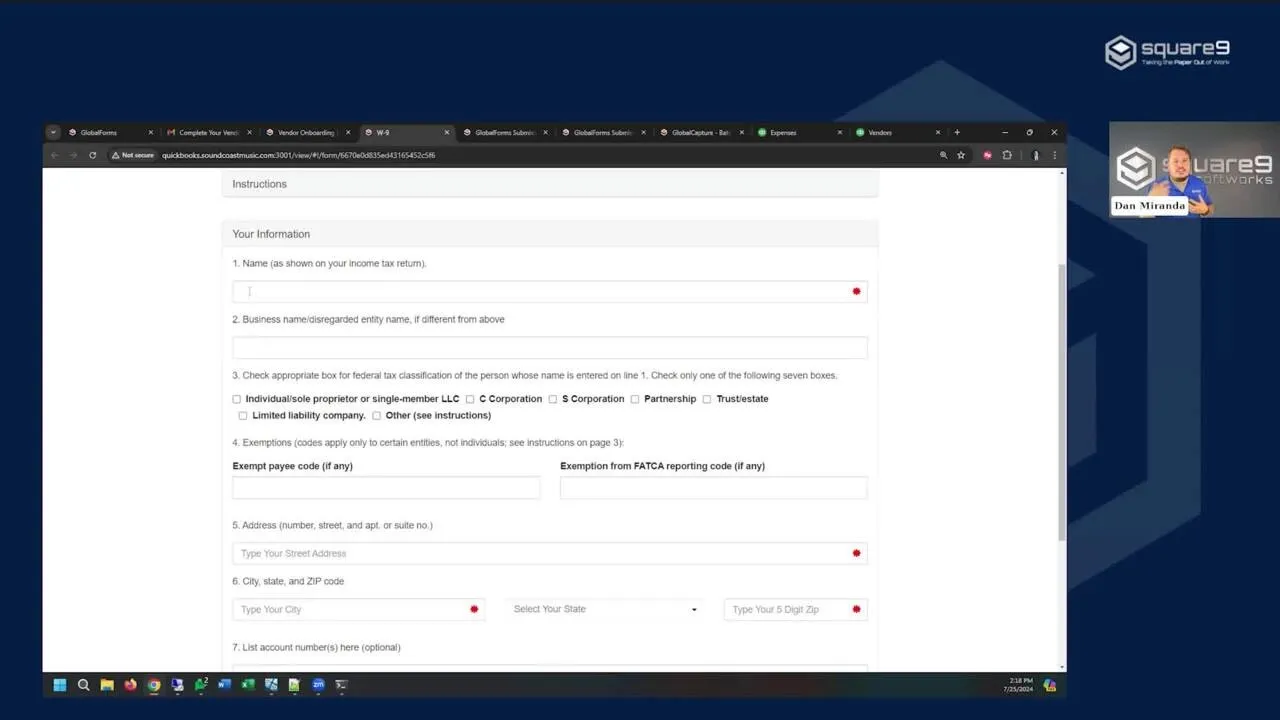Click the Not secure site info badge

point(133,155)
